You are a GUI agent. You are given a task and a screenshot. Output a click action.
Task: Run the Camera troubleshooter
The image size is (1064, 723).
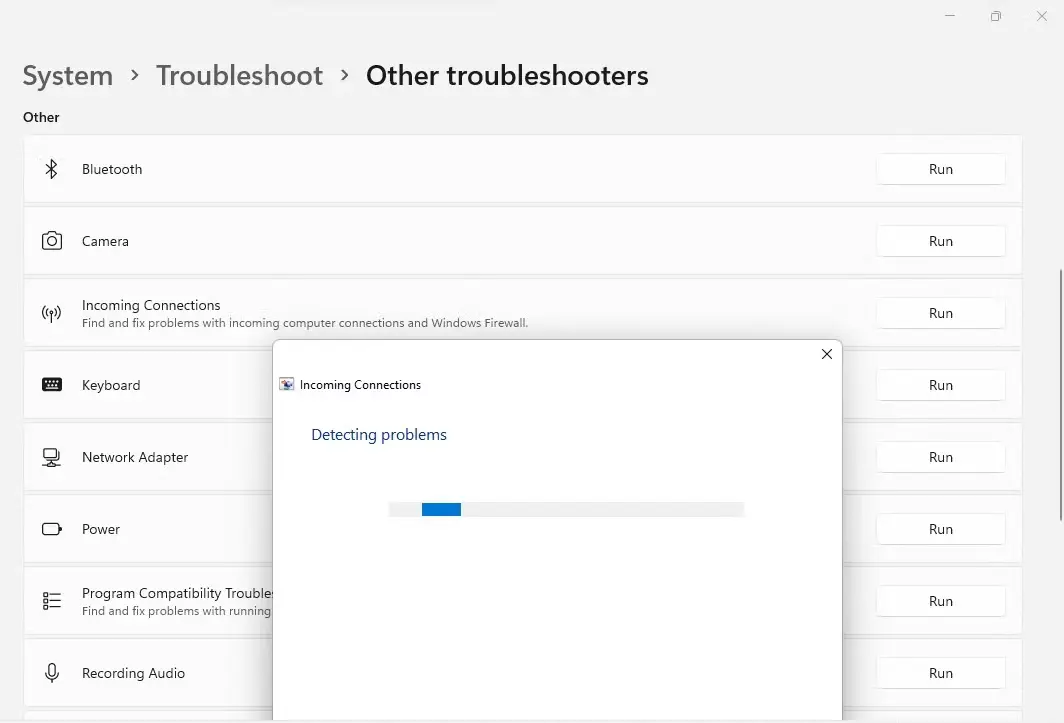[940, 241]
